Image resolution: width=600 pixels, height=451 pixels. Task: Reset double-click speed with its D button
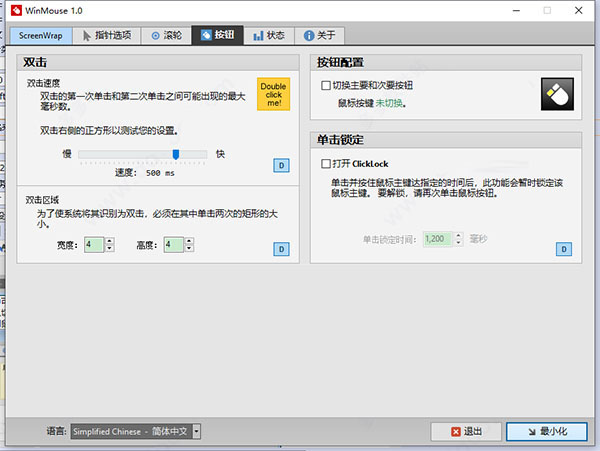(281, 165)
